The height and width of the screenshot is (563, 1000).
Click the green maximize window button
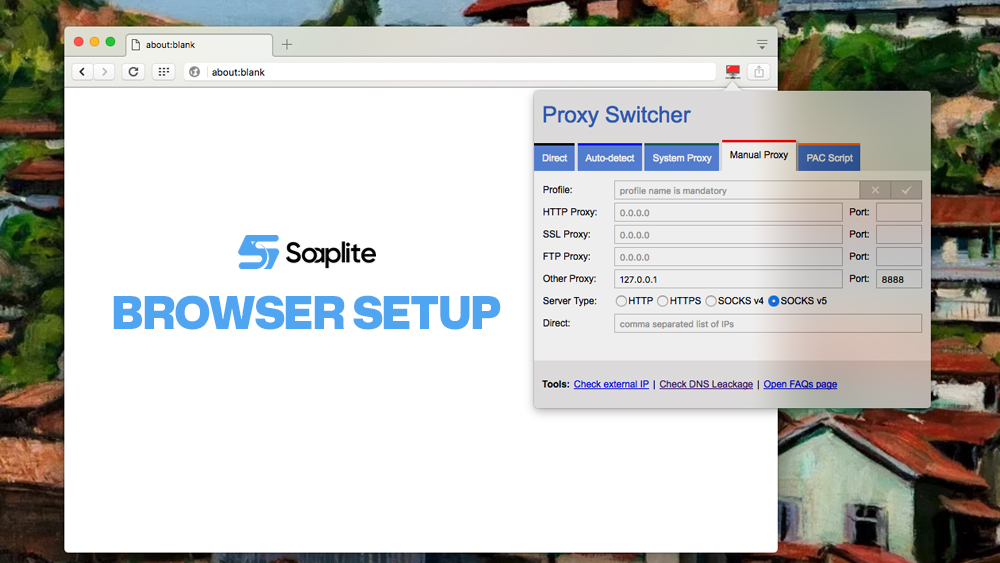coord(110,42)
